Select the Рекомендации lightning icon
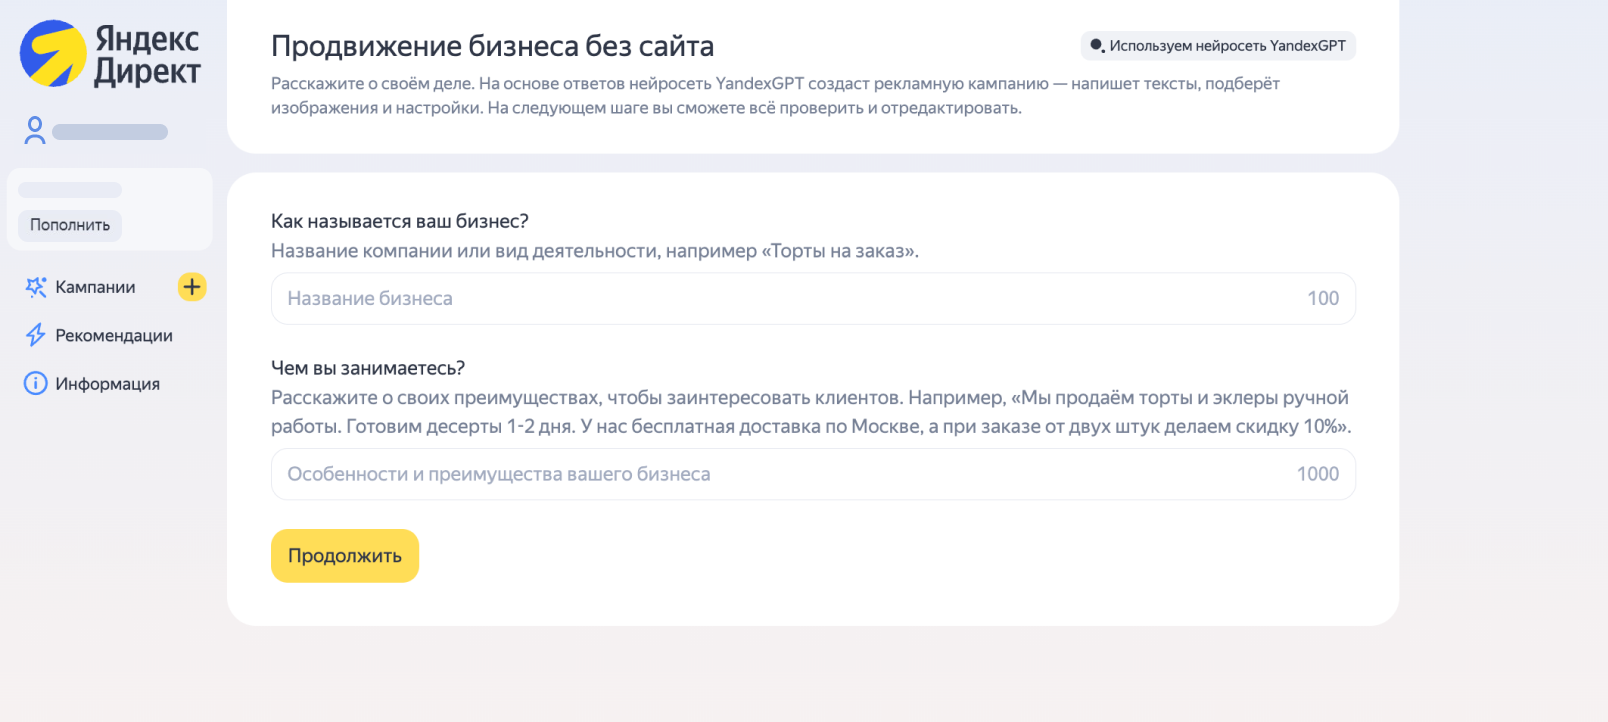1608x722 pixels. click(x=36, y=335)
